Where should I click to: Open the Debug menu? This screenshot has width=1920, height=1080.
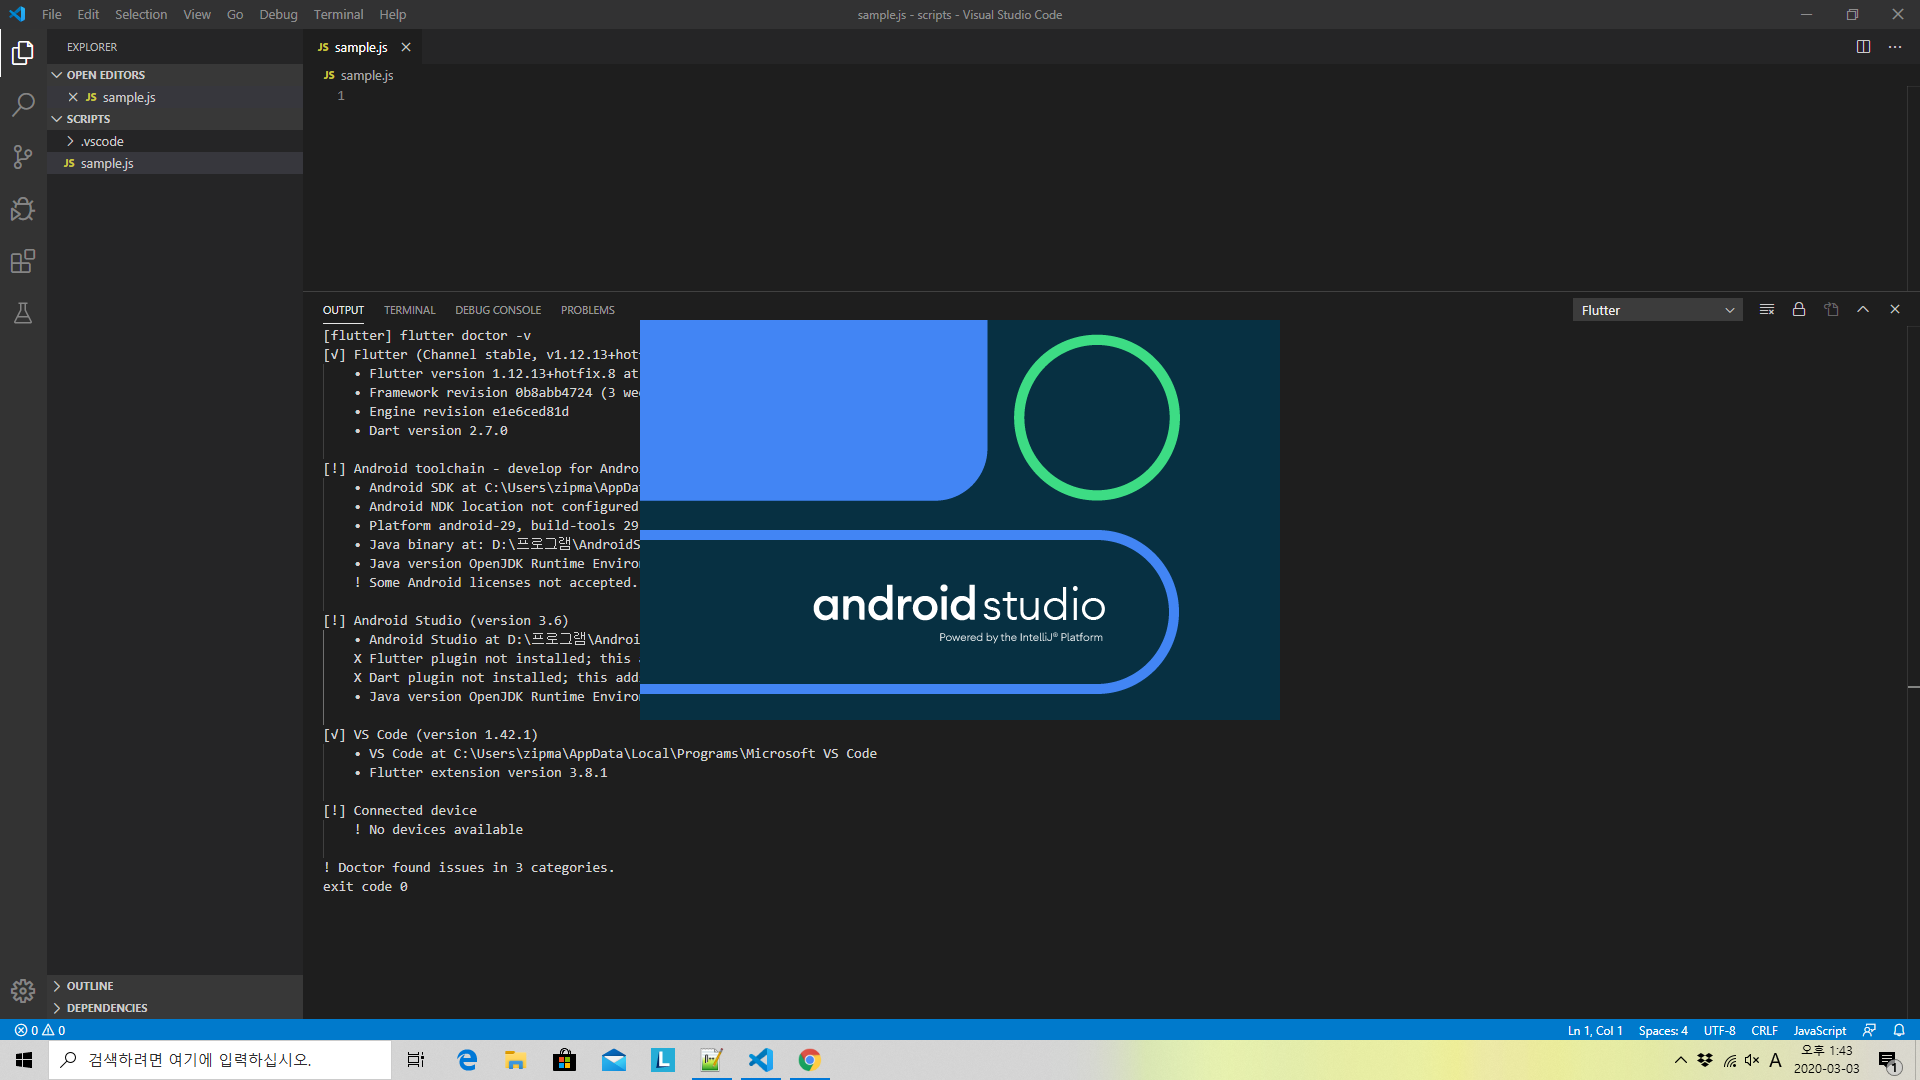(x=278, y=14)
